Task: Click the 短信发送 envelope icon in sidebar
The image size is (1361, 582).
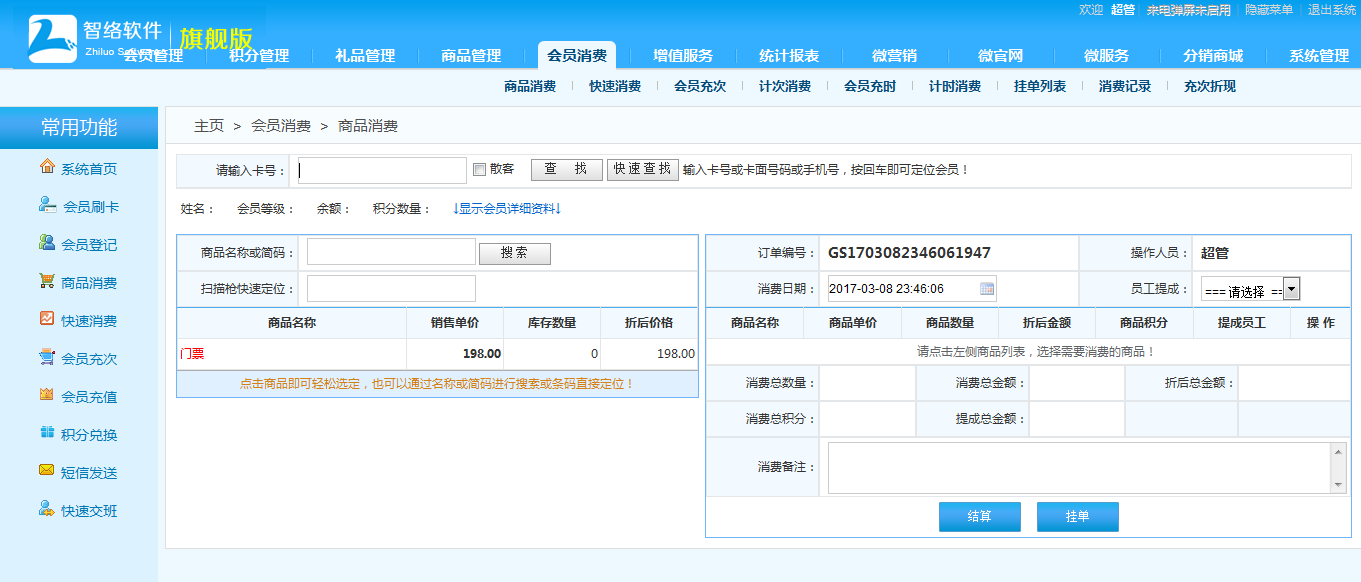Action: 47,471
